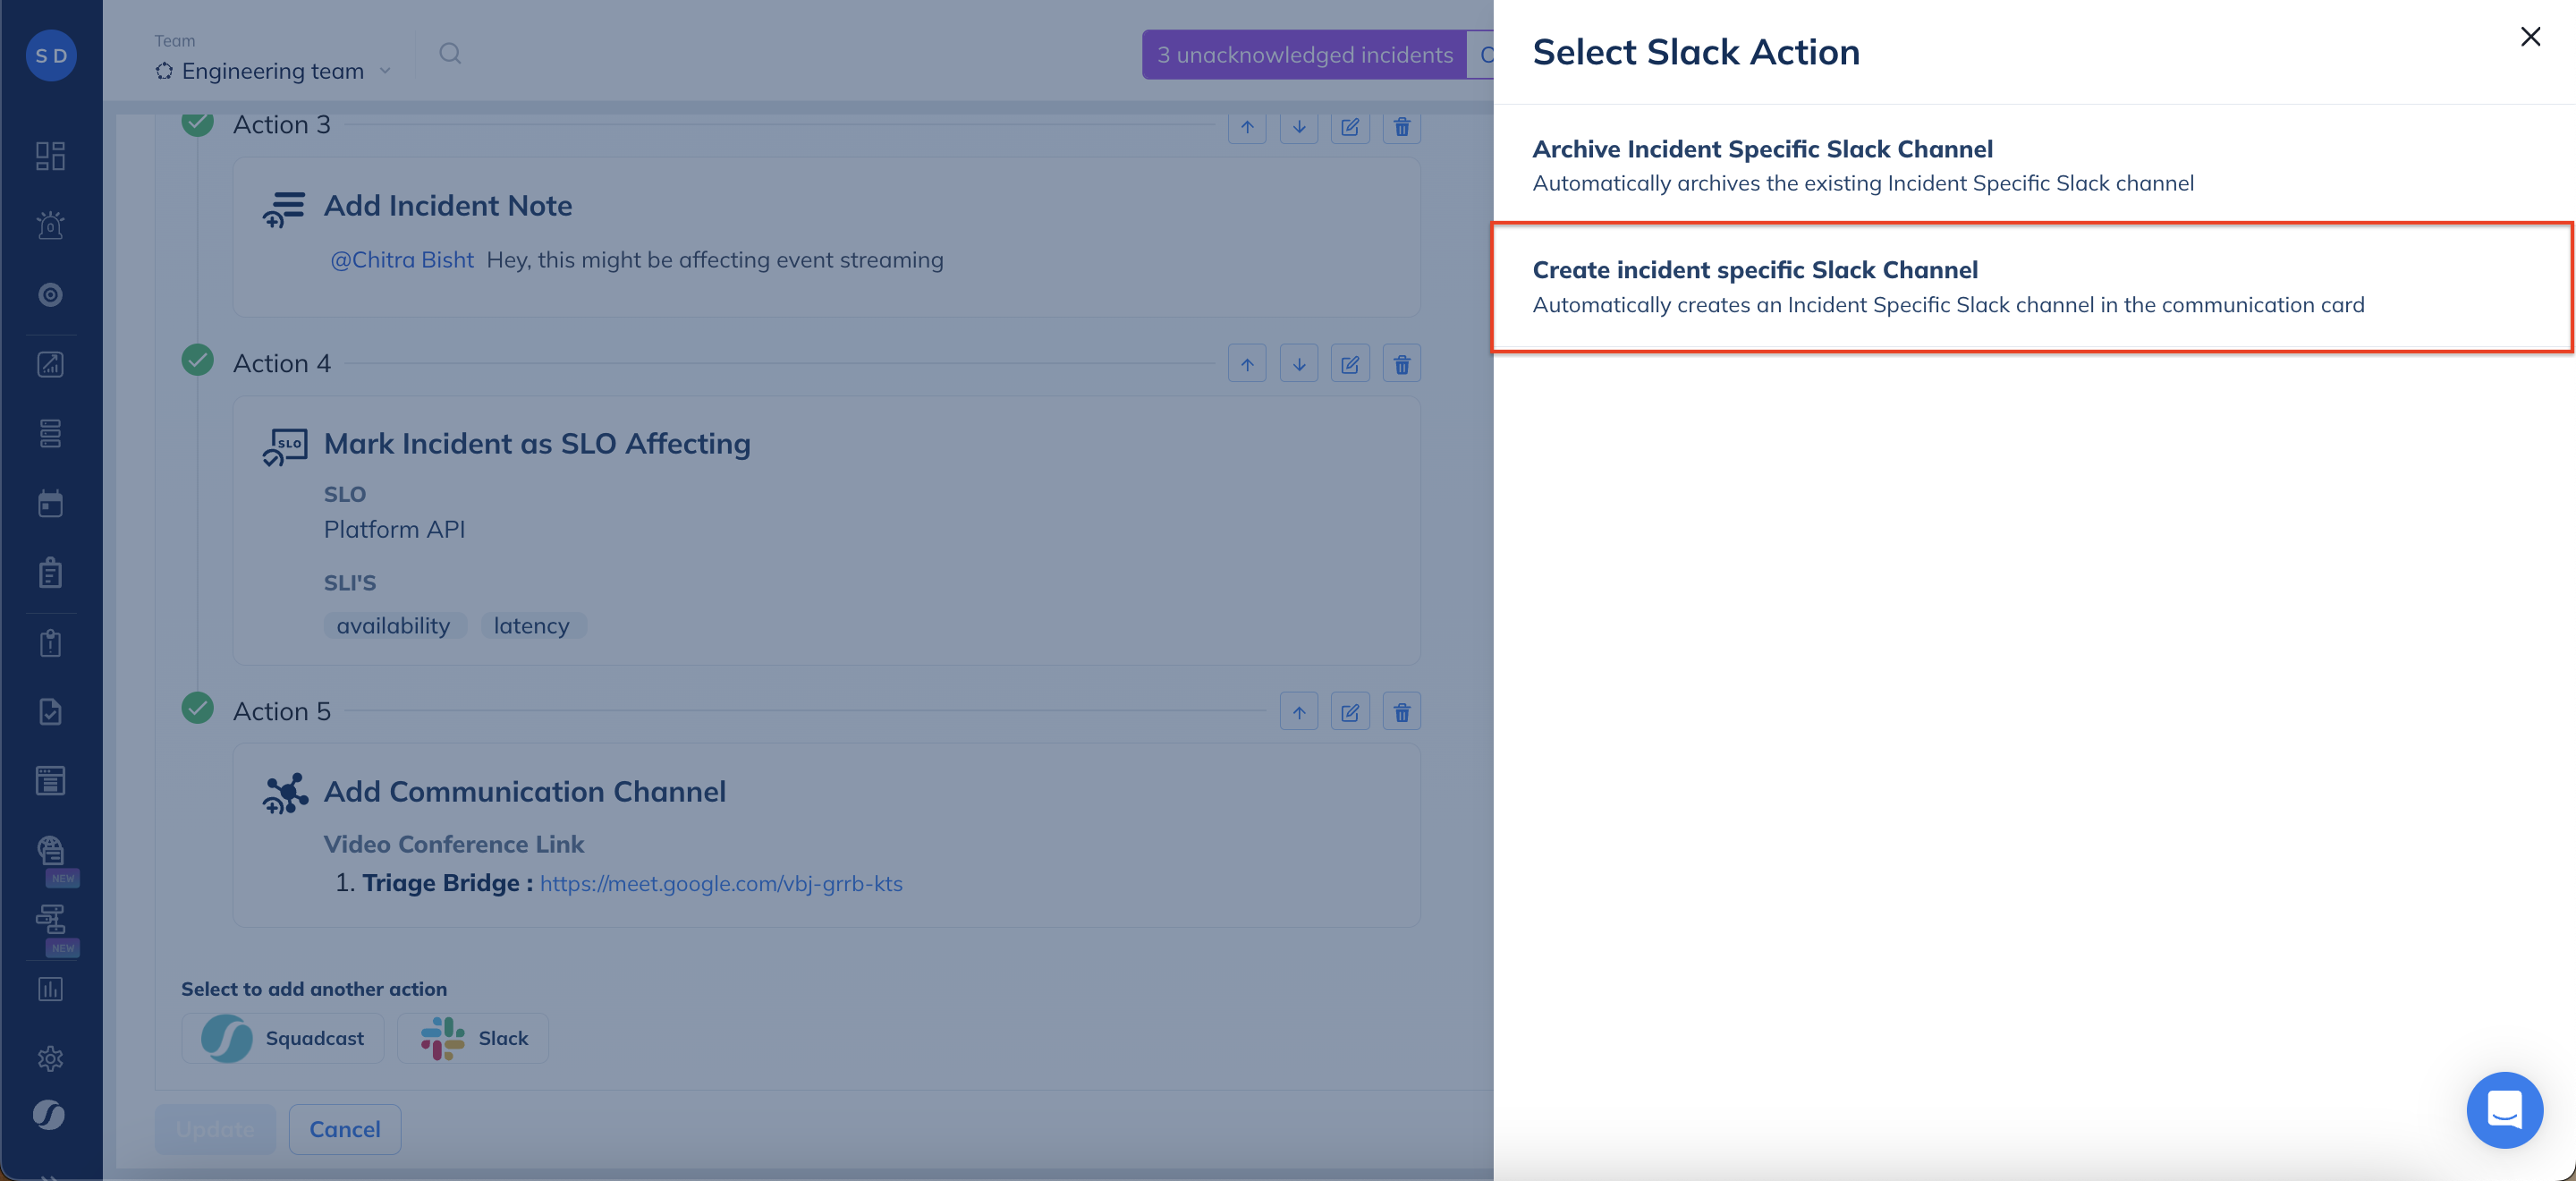Close the Select Slack Action panel
The height and width of the screenshot is (1181, 2576).
(2530, 37)
